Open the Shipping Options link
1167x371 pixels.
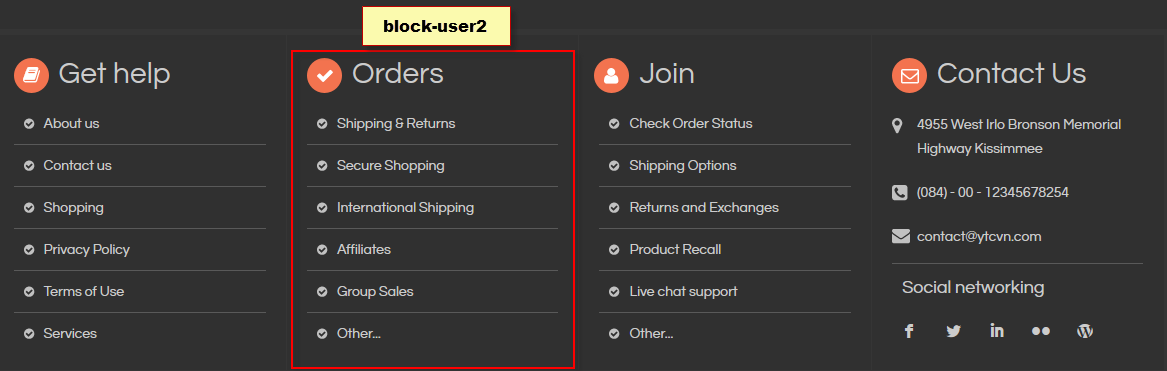pyautogui.click(x=683, y=165)
